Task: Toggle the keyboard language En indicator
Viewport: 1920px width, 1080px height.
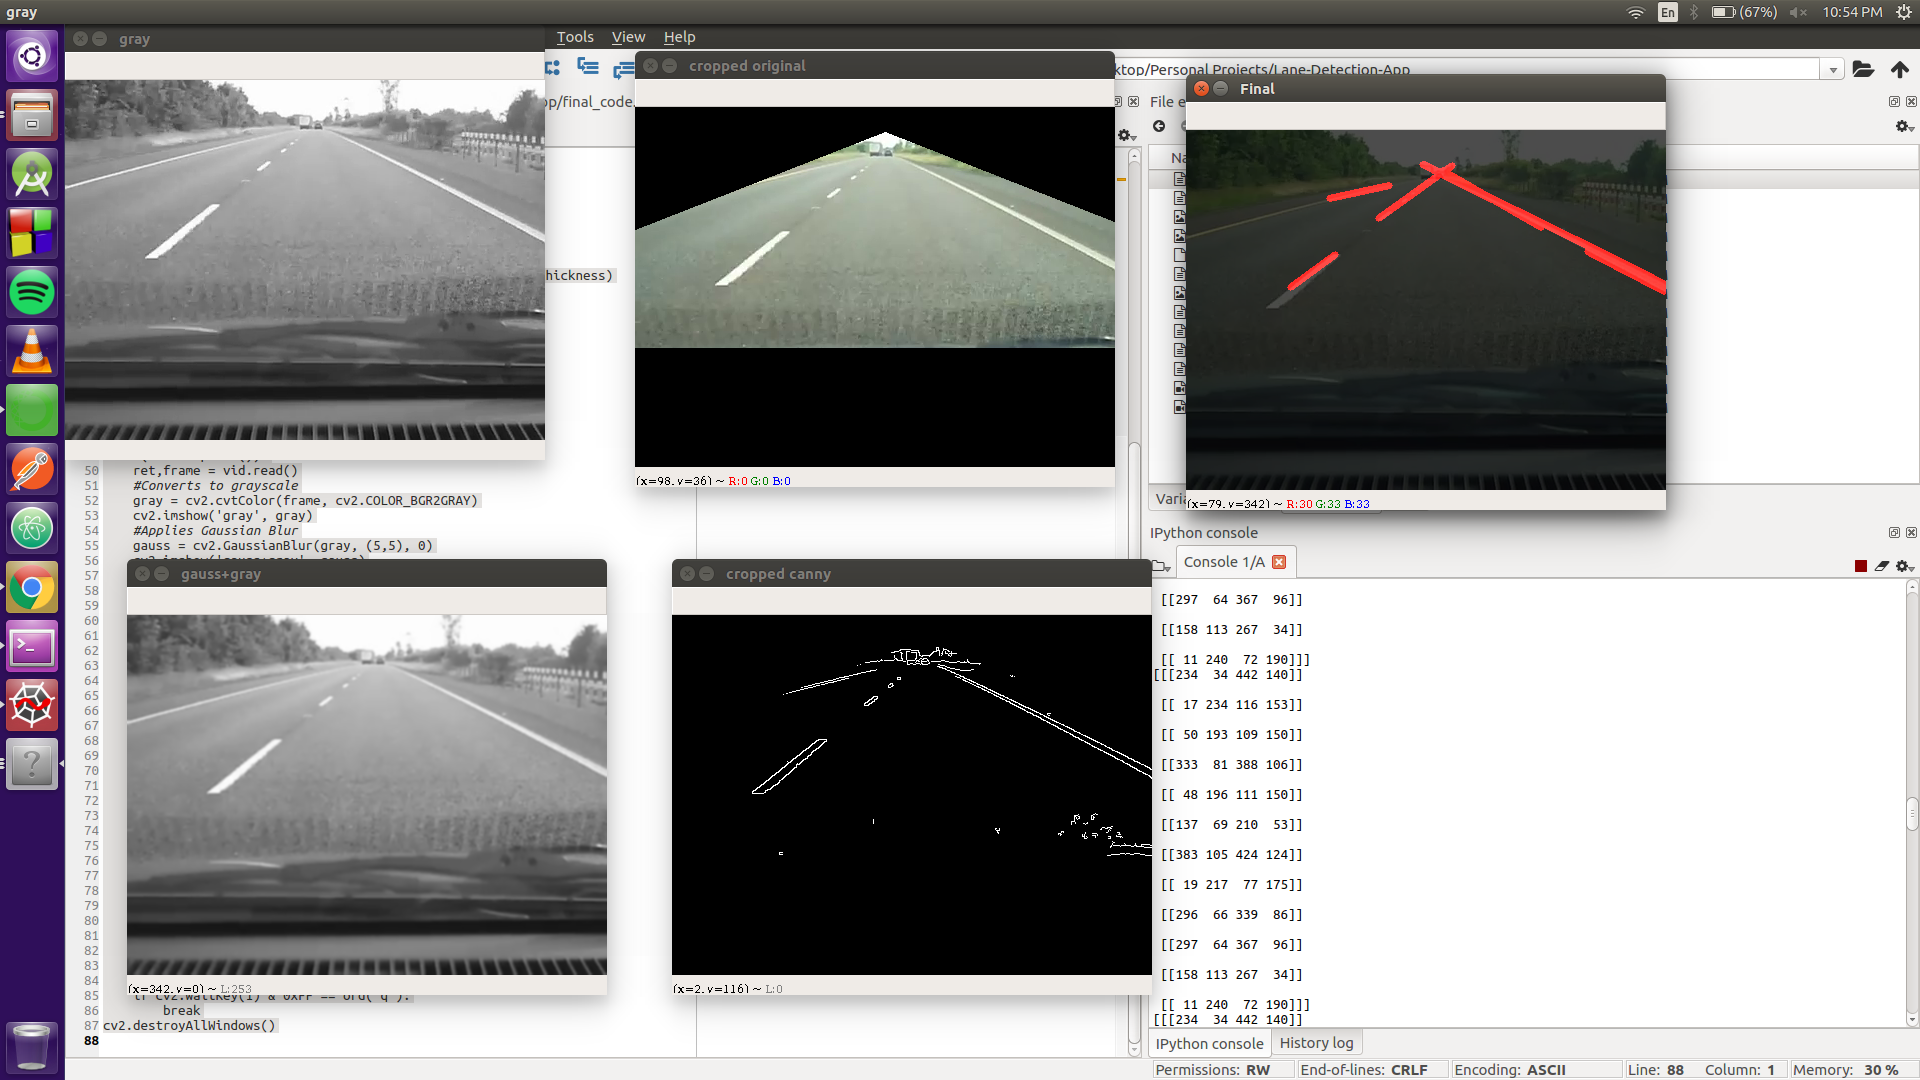Action: (x=1667, y=12)
